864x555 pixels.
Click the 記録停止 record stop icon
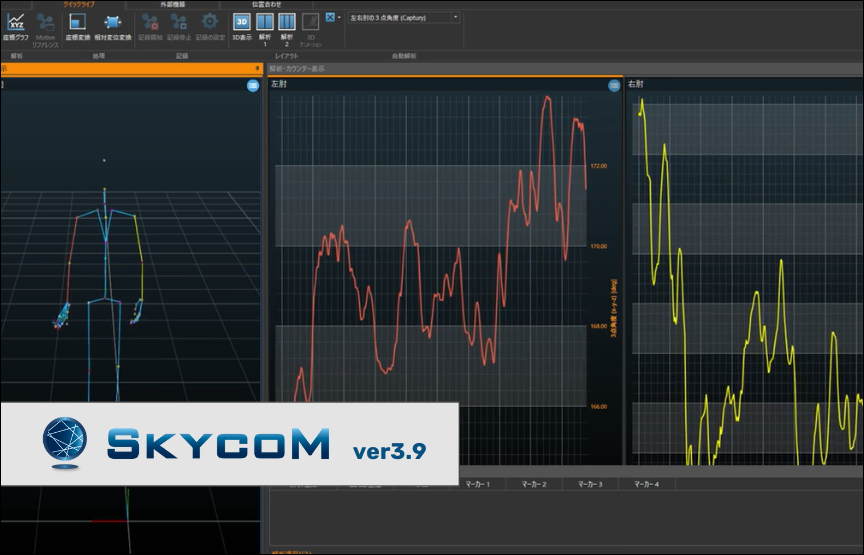179,26
